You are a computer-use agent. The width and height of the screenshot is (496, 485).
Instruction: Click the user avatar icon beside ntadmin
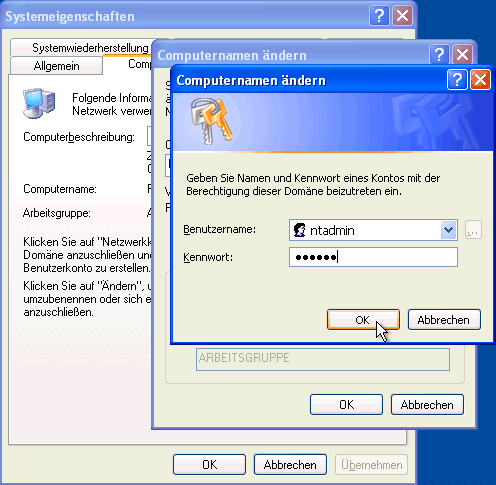(299, 230)
